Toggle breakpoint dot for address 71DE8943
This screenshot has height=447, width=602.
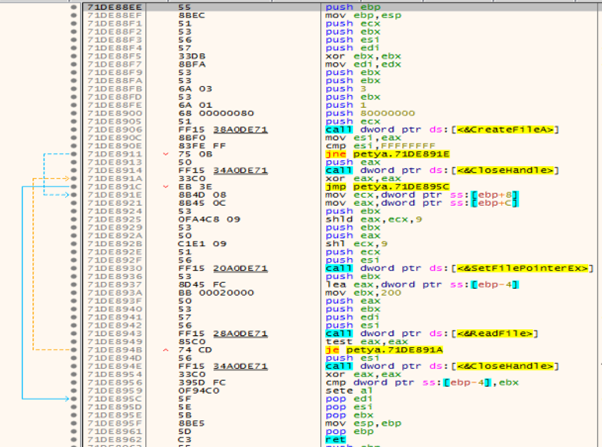74,333
